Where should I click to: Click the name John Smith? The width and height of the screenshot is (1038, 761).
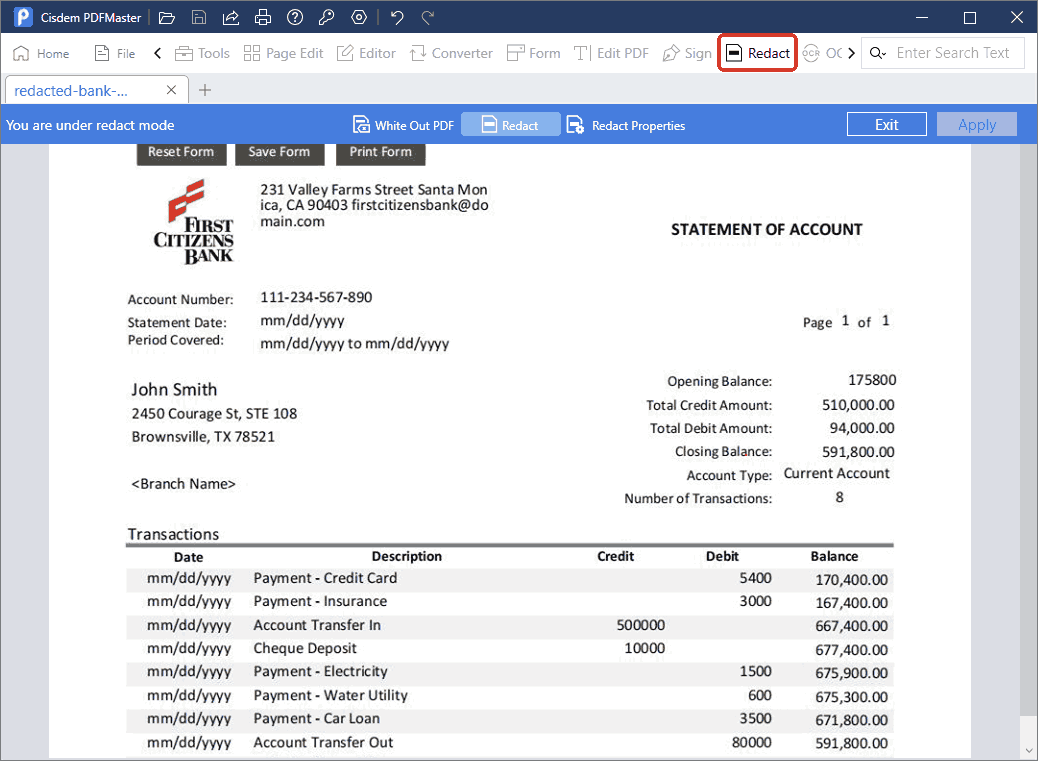tap(174, 389)
